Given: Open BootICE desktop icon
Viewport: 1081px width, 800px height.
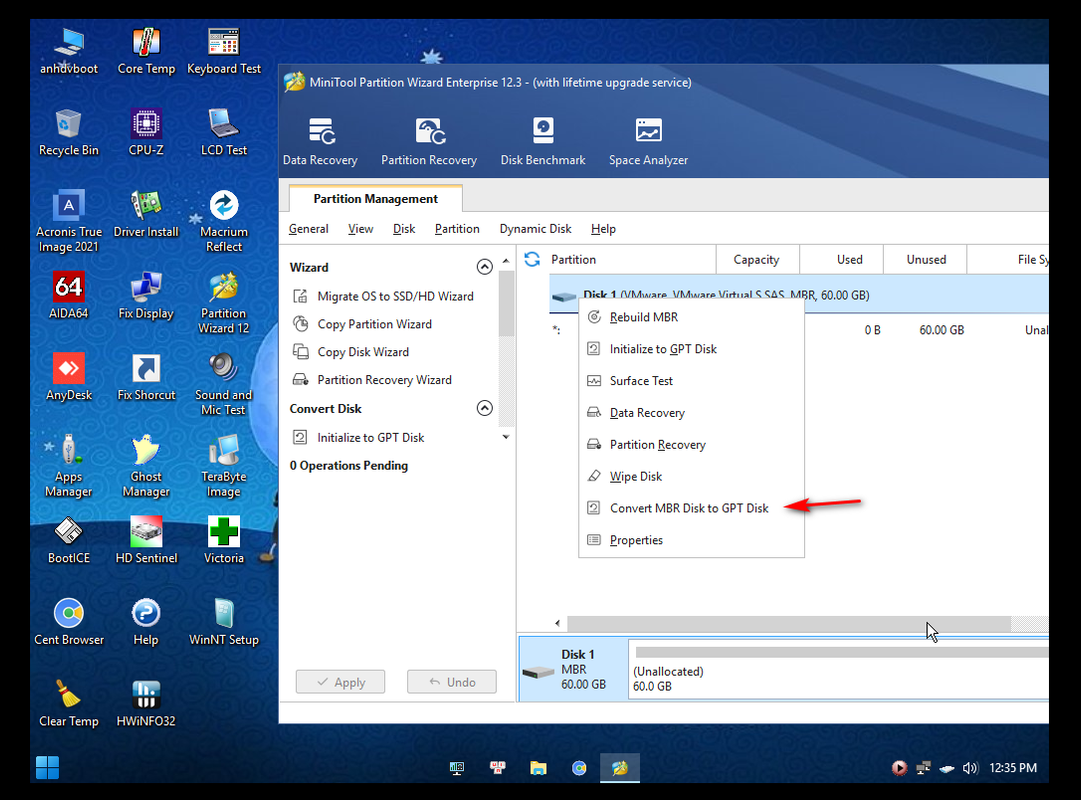Looking at the screenshot, I should click(68, 540).
